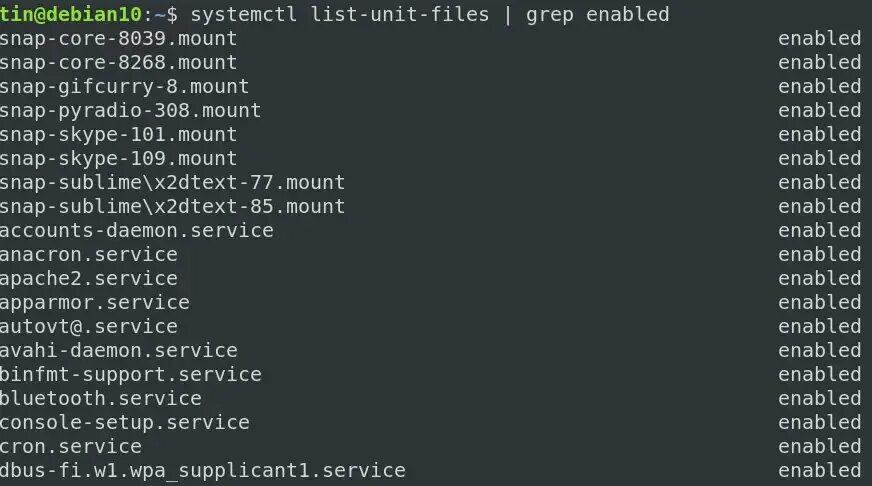Click the snap-skype-101.mount entry

[x=118, y=135]
